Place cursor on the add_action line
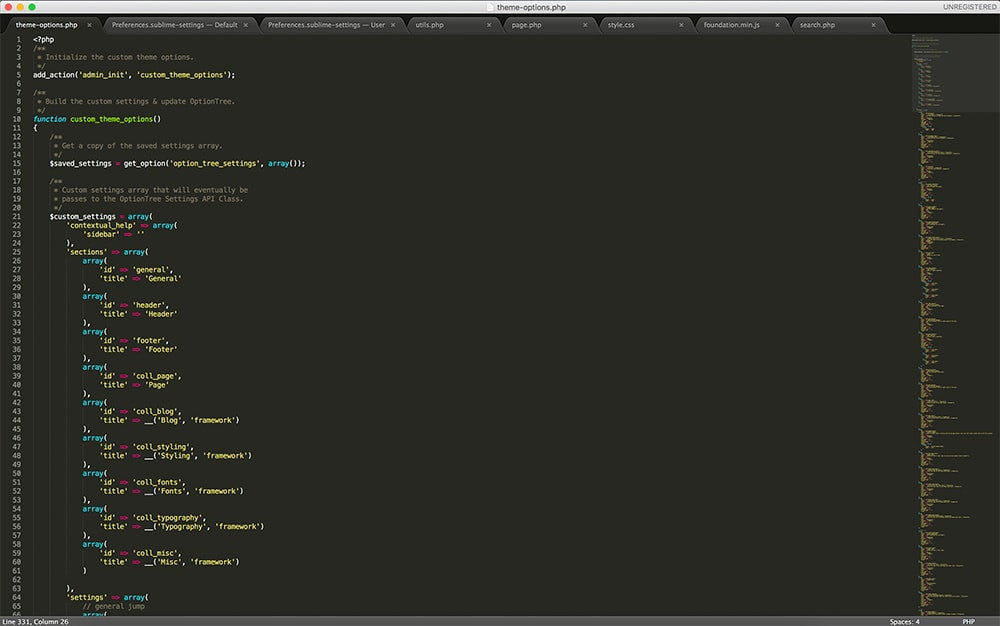This screenshot has width=1000, height=626. 134,75
